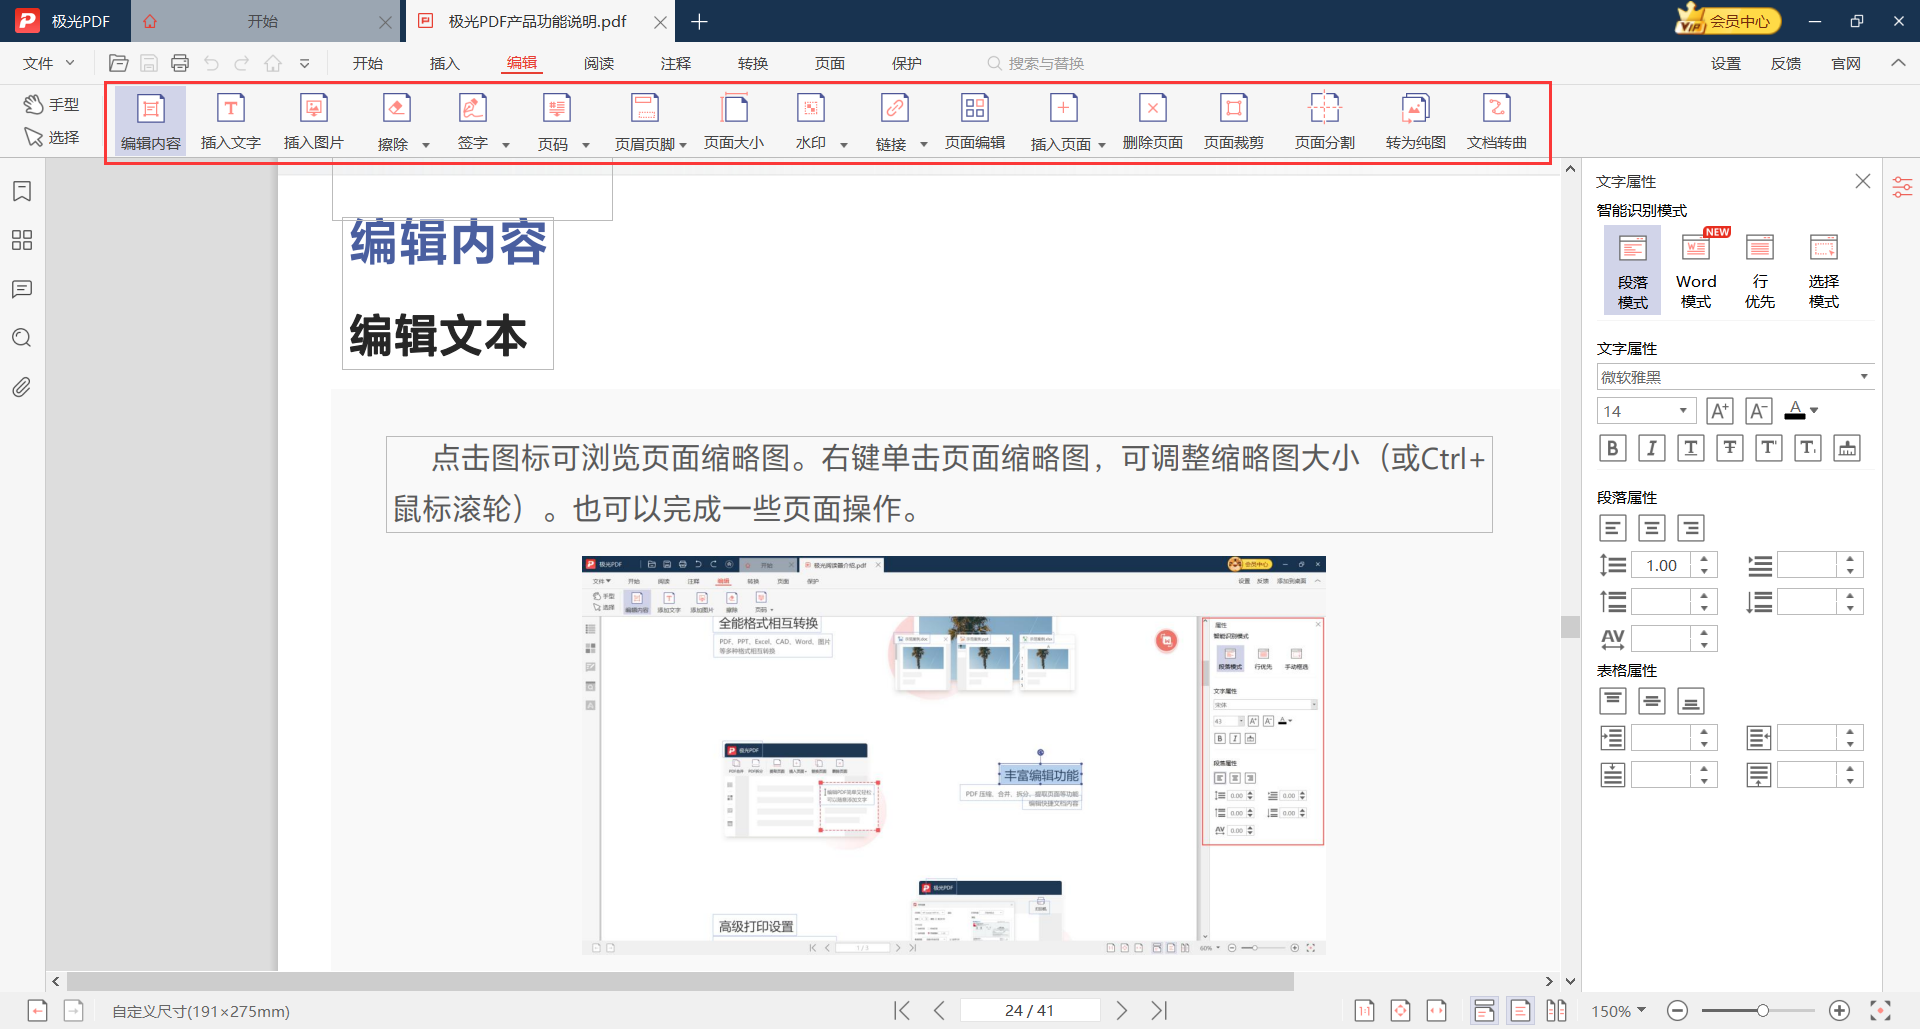
Task: Expand the 签字 (Signature) tool options
Action: point(506,143)
